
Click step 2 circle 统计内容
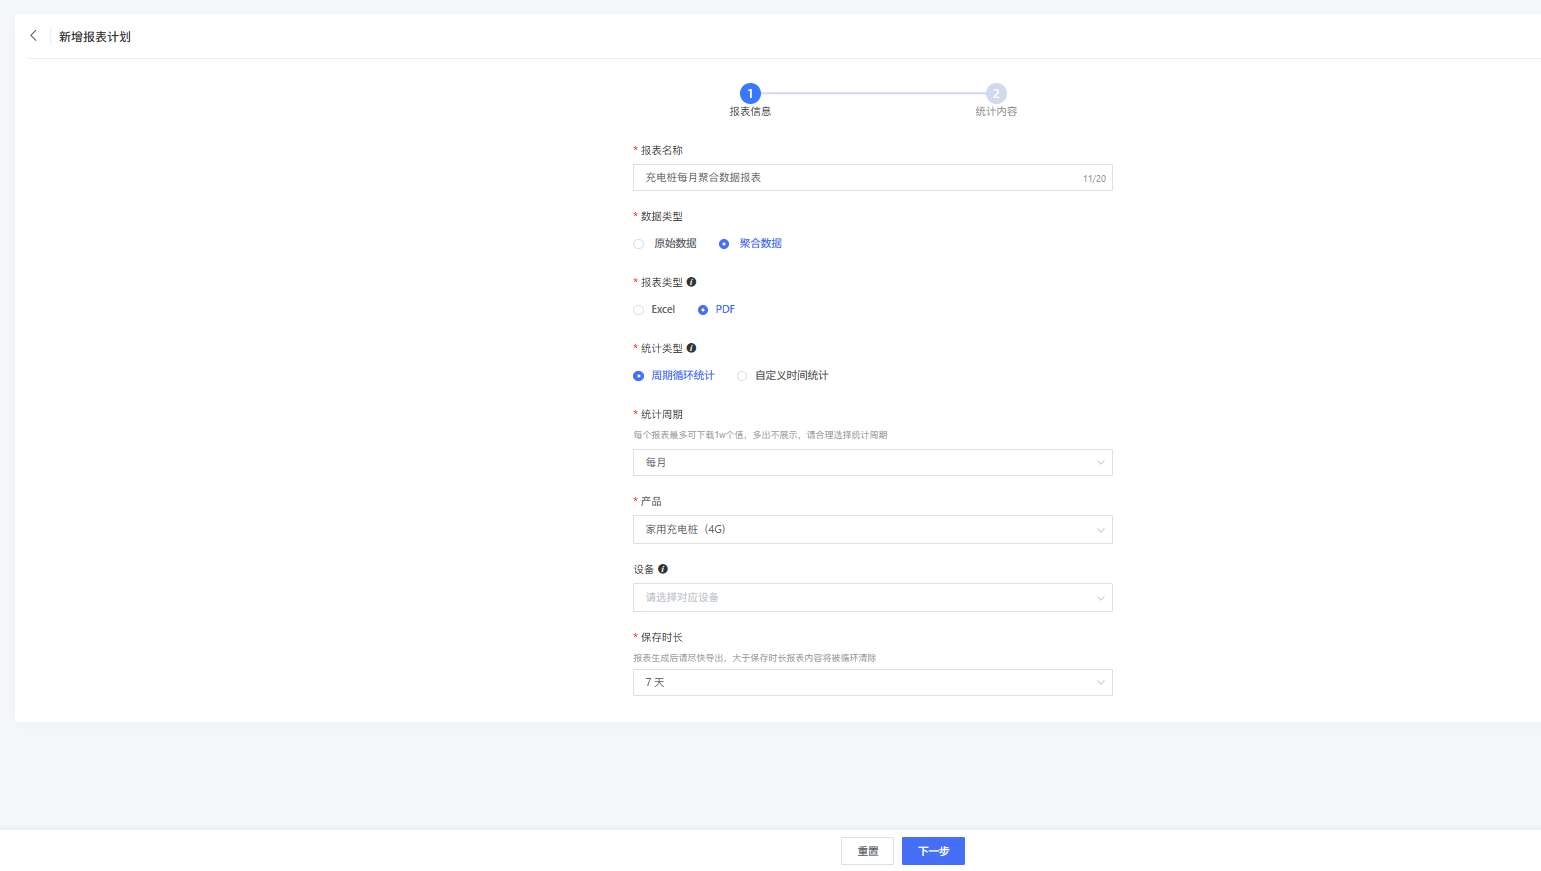(x=996, y=93)
